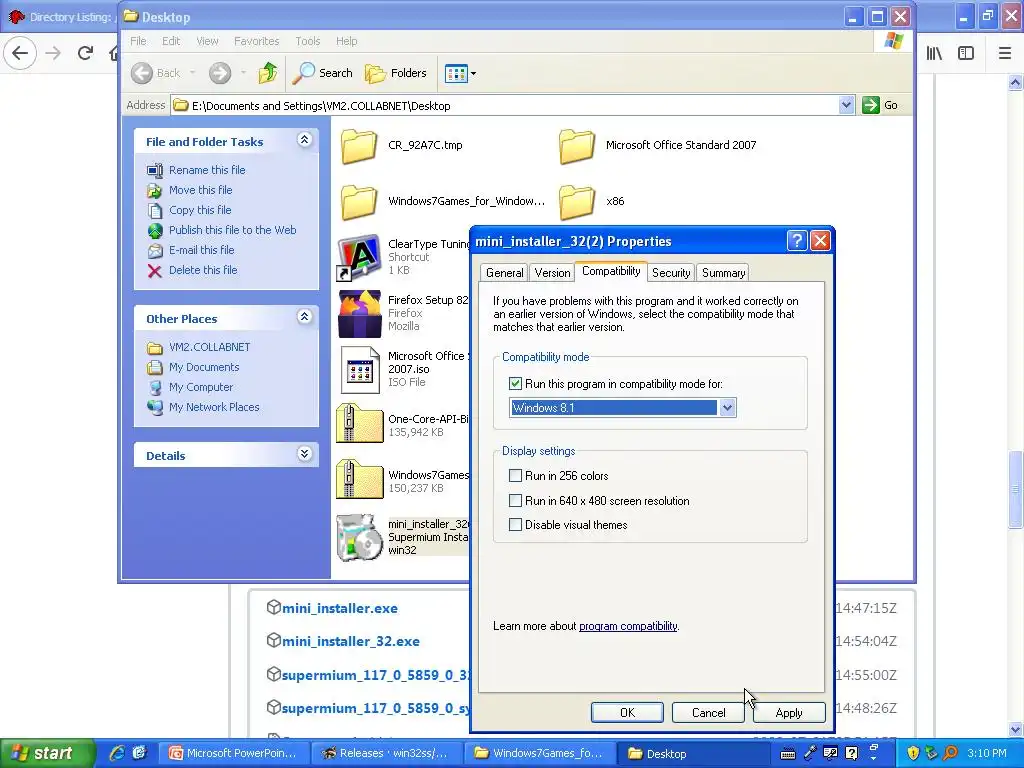Click Publish this file to the Web
1024x768 pixels.
click(232, 230)
